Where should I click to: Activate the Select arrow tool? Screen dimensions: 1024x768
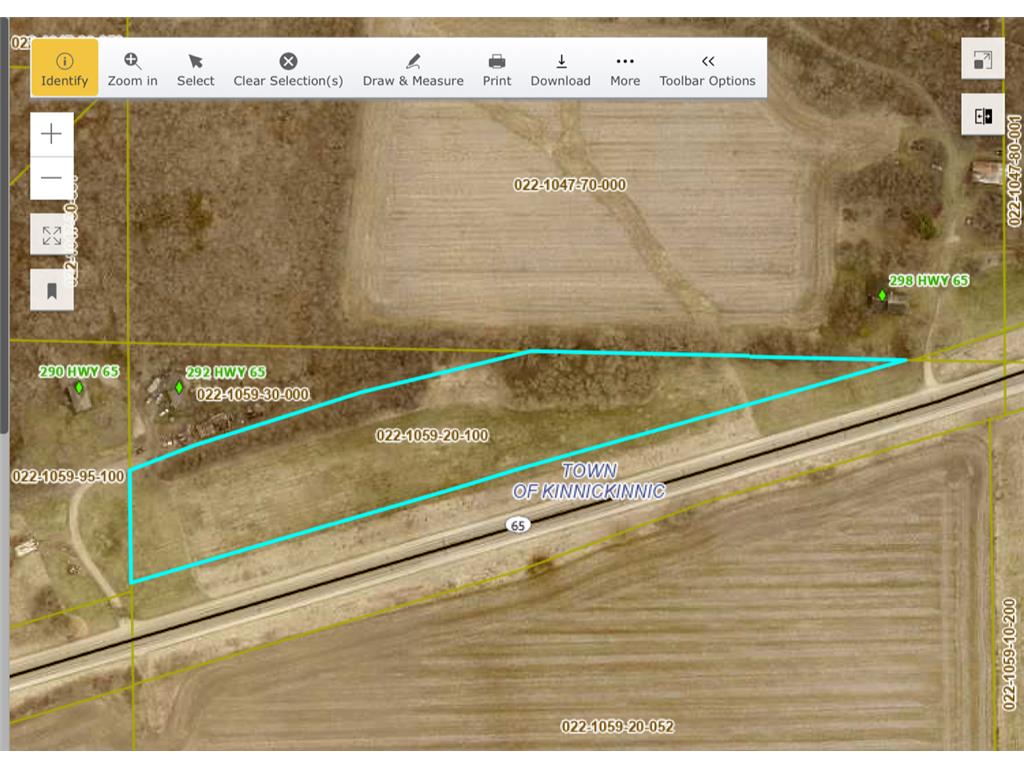[x=196, y=67]
